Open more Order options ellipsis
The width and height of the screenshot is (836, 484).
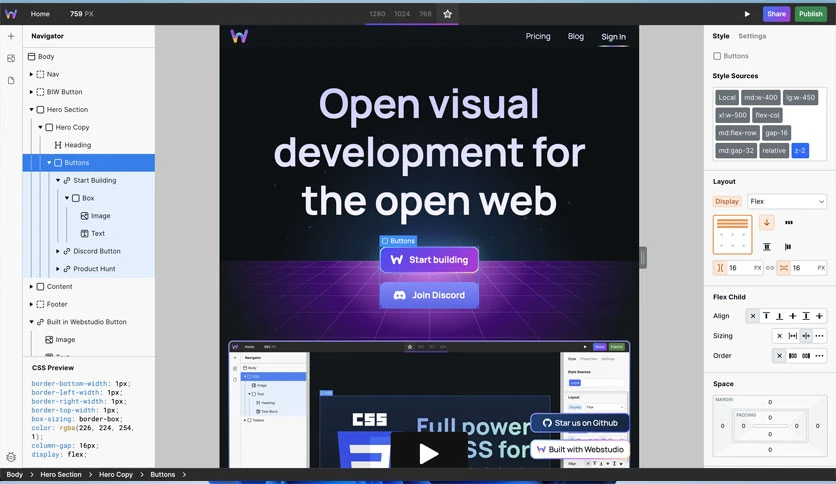point(819,356)
